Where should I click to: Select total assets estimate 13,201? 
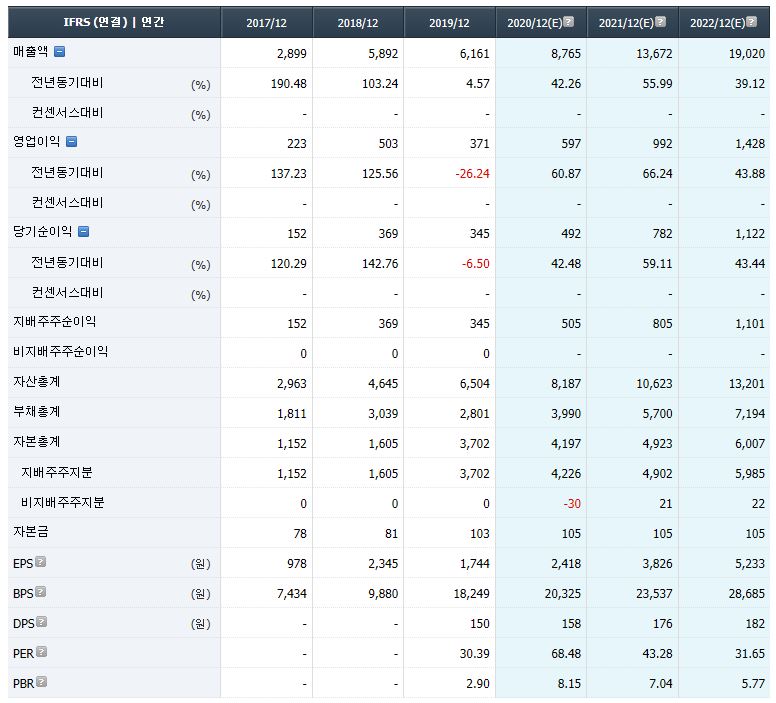[x=746, y=384]
